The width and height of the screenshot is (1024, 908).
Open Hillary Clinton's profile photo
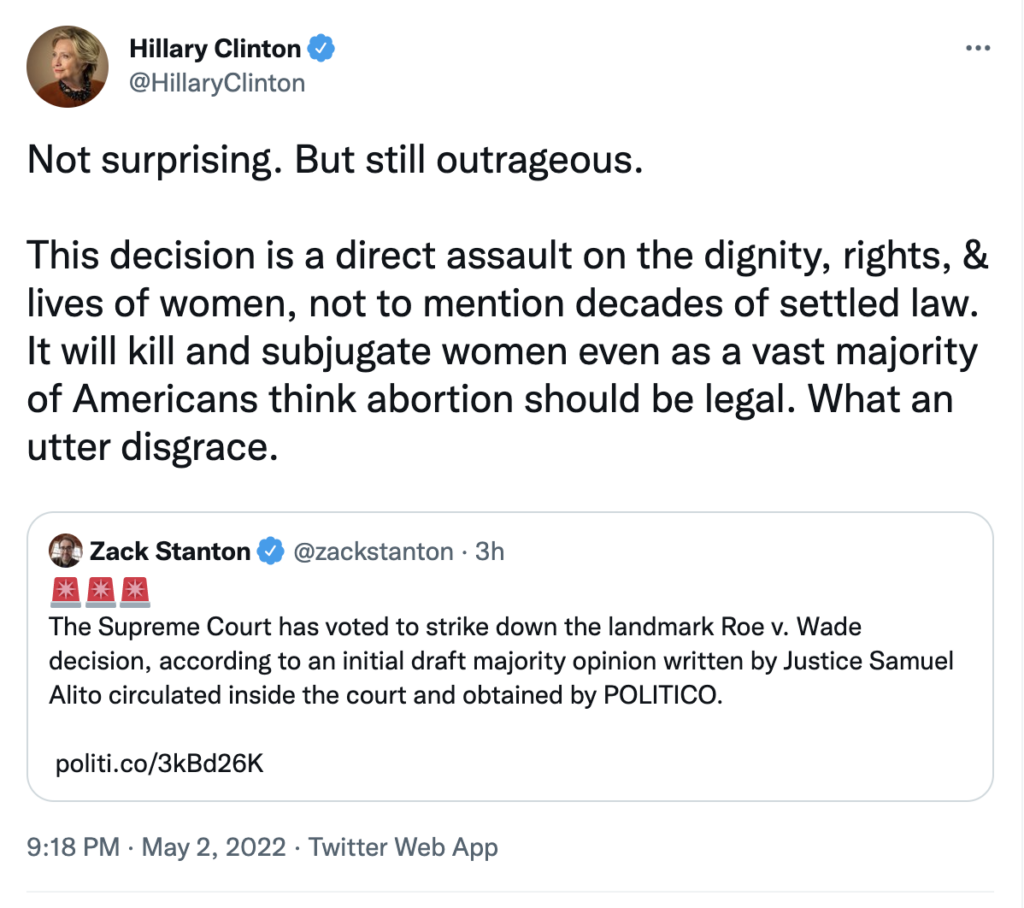pos(67,65)
